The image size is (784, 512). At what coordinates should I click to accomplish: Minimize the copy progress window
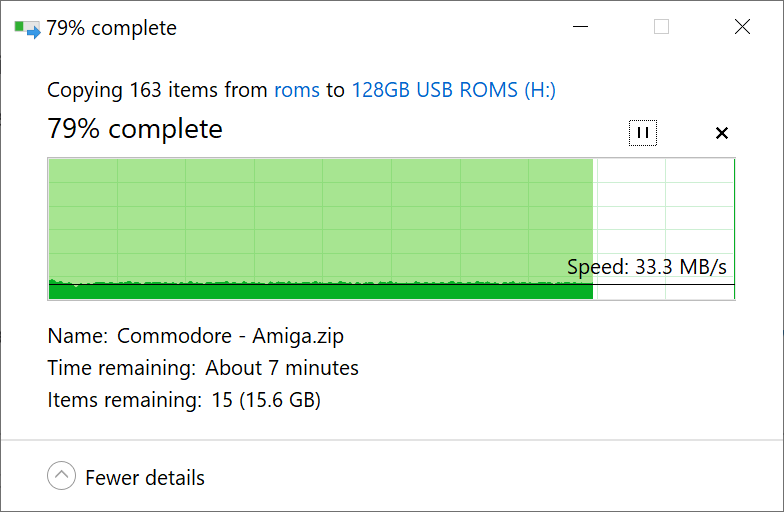[x=580, y=28]
